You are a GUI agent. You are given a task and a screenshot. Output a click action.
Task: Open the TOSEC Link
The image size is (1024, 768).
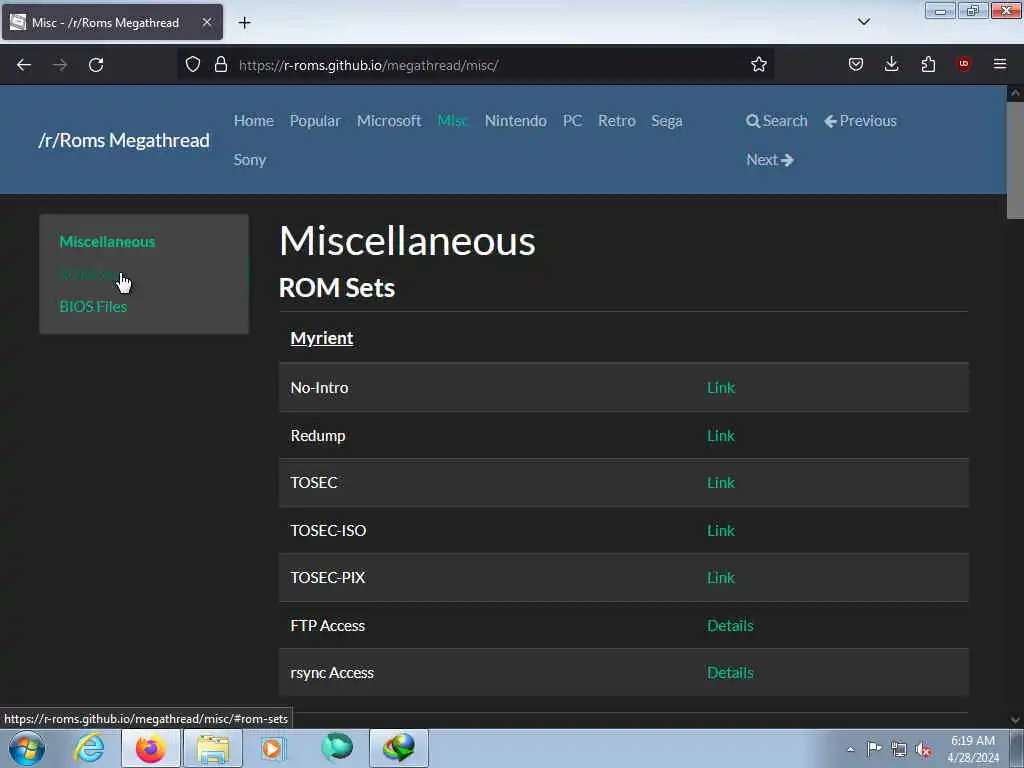(x=721, y=483)
